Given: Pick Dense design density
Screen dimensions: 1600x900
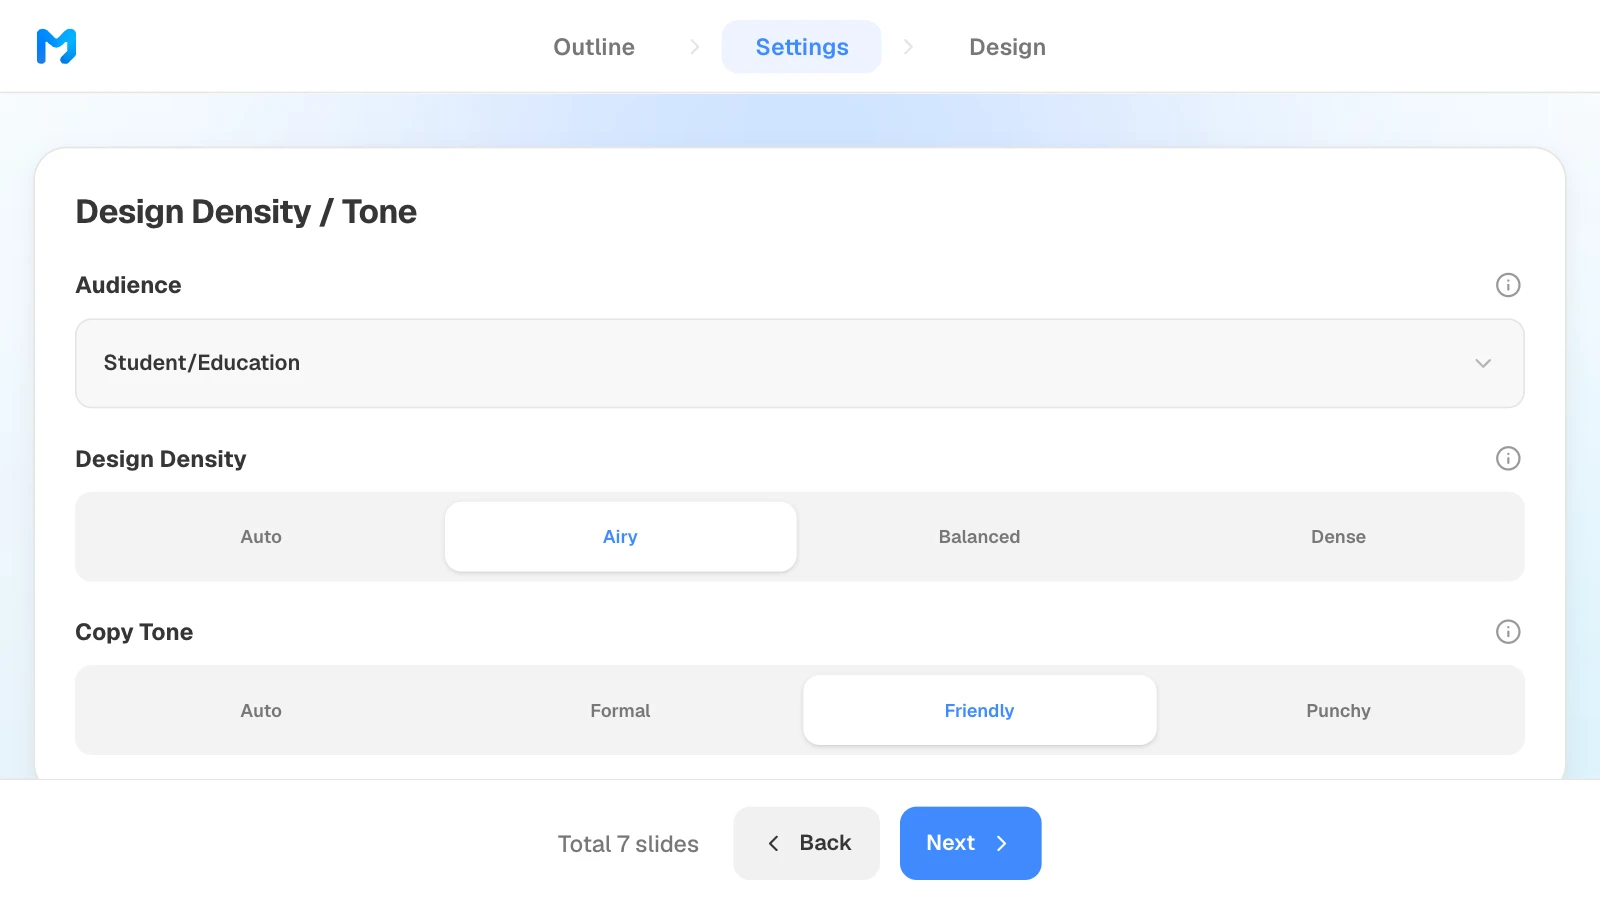Looking at the screenshot, I should click(1338, 537).
